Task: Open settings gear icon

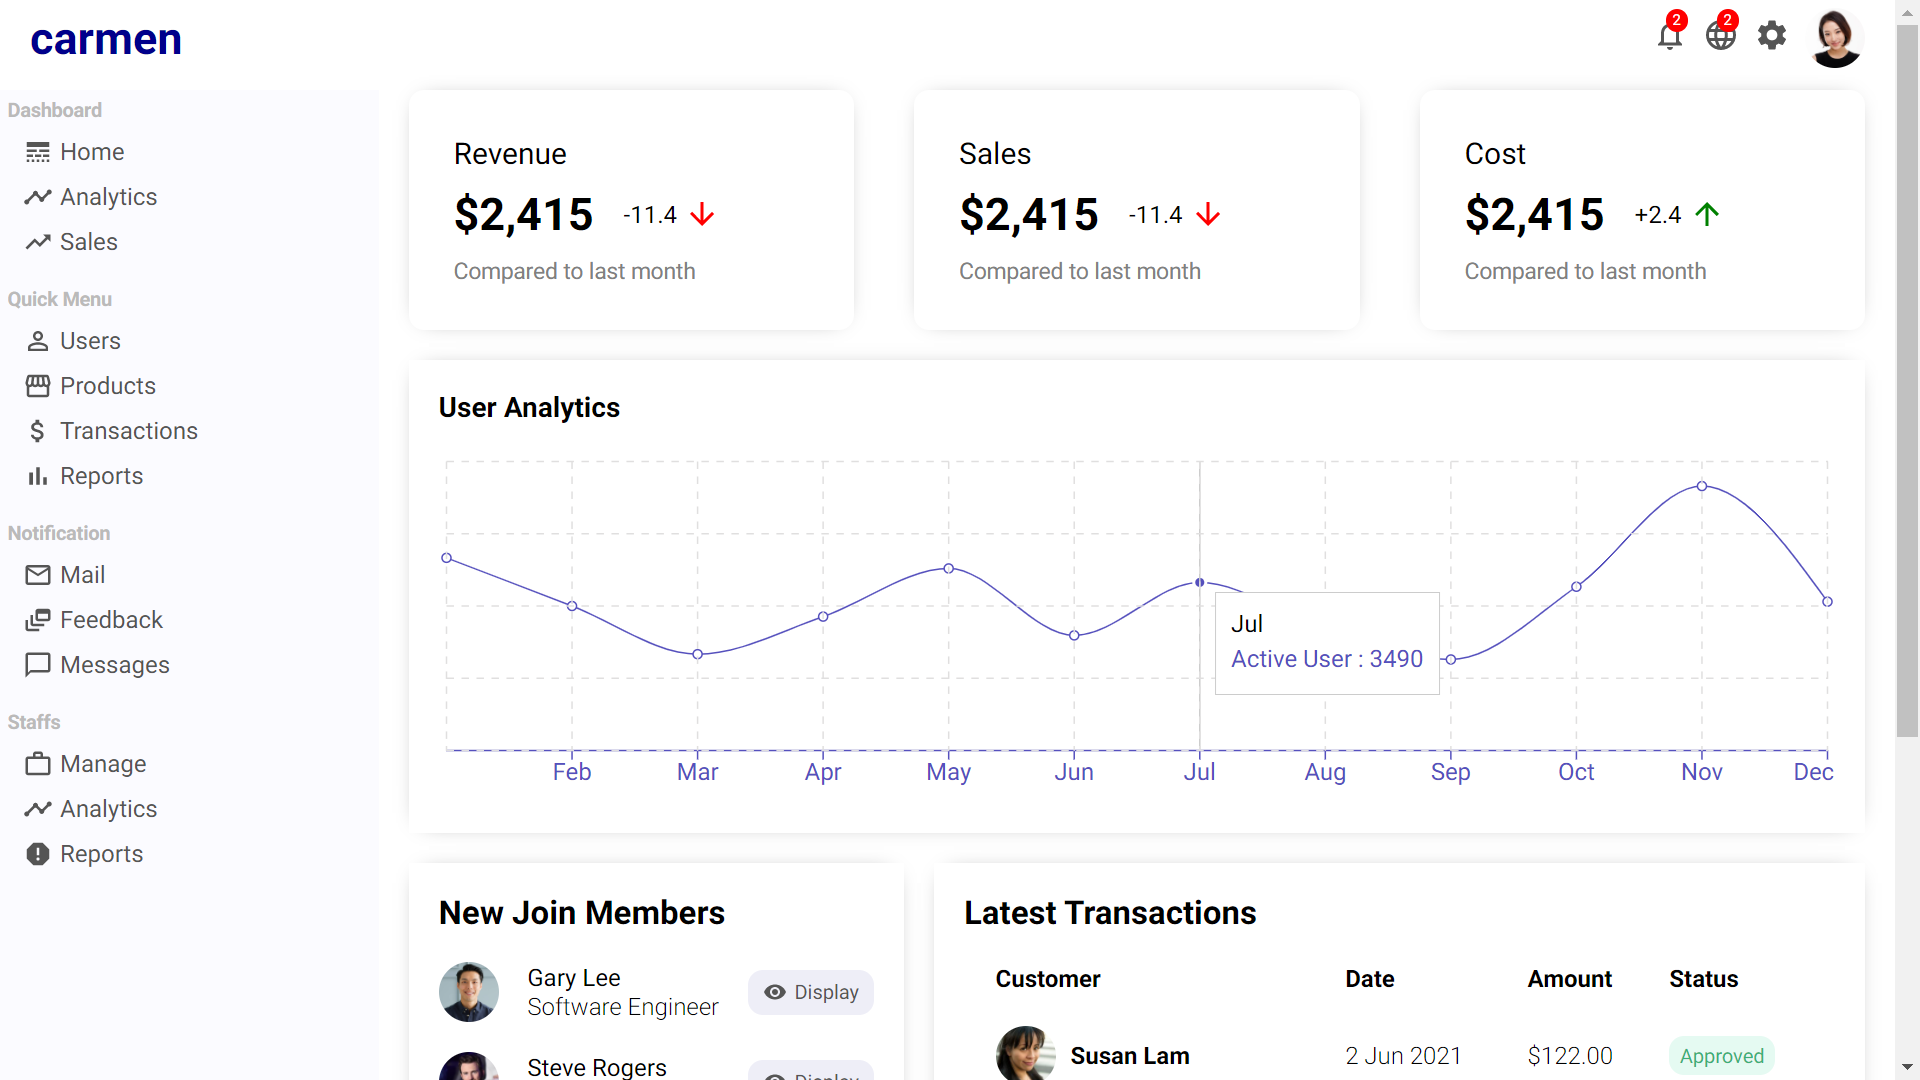Action: 1772,36
